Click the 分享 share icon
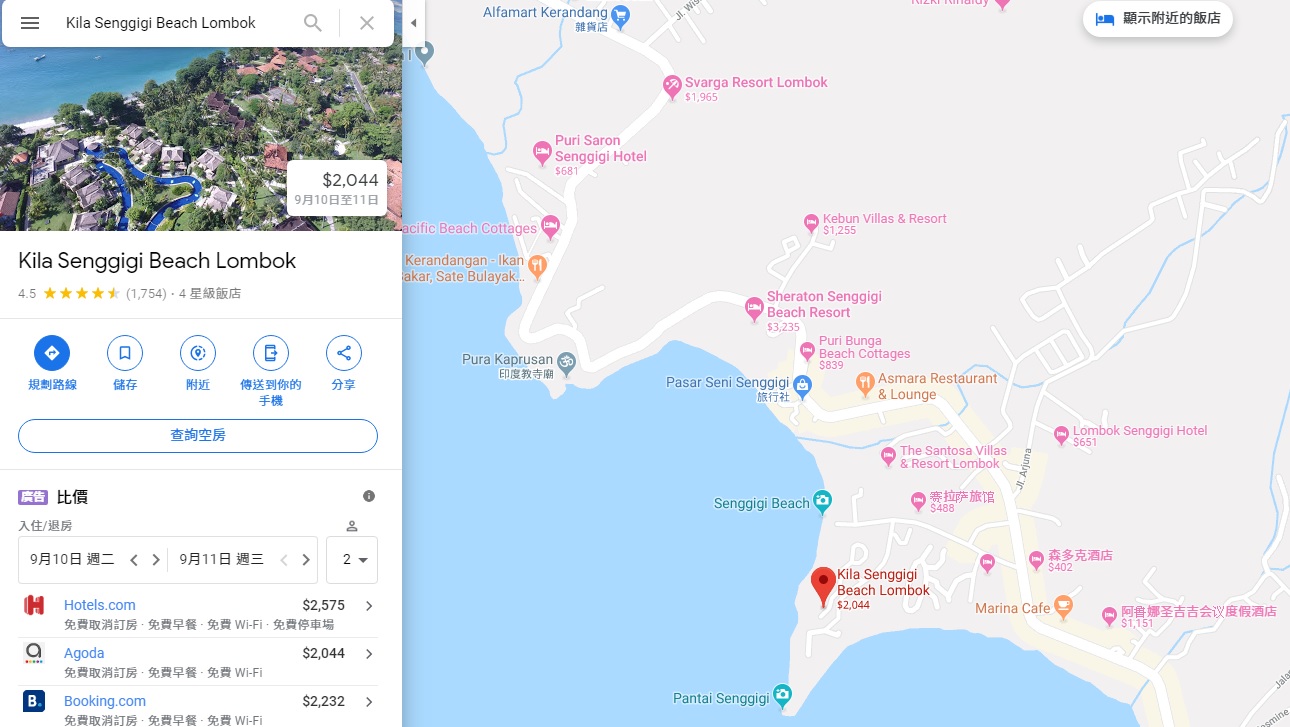This screenshot has height=727, width=1290. pyautogui.click(x=344, y=353)
